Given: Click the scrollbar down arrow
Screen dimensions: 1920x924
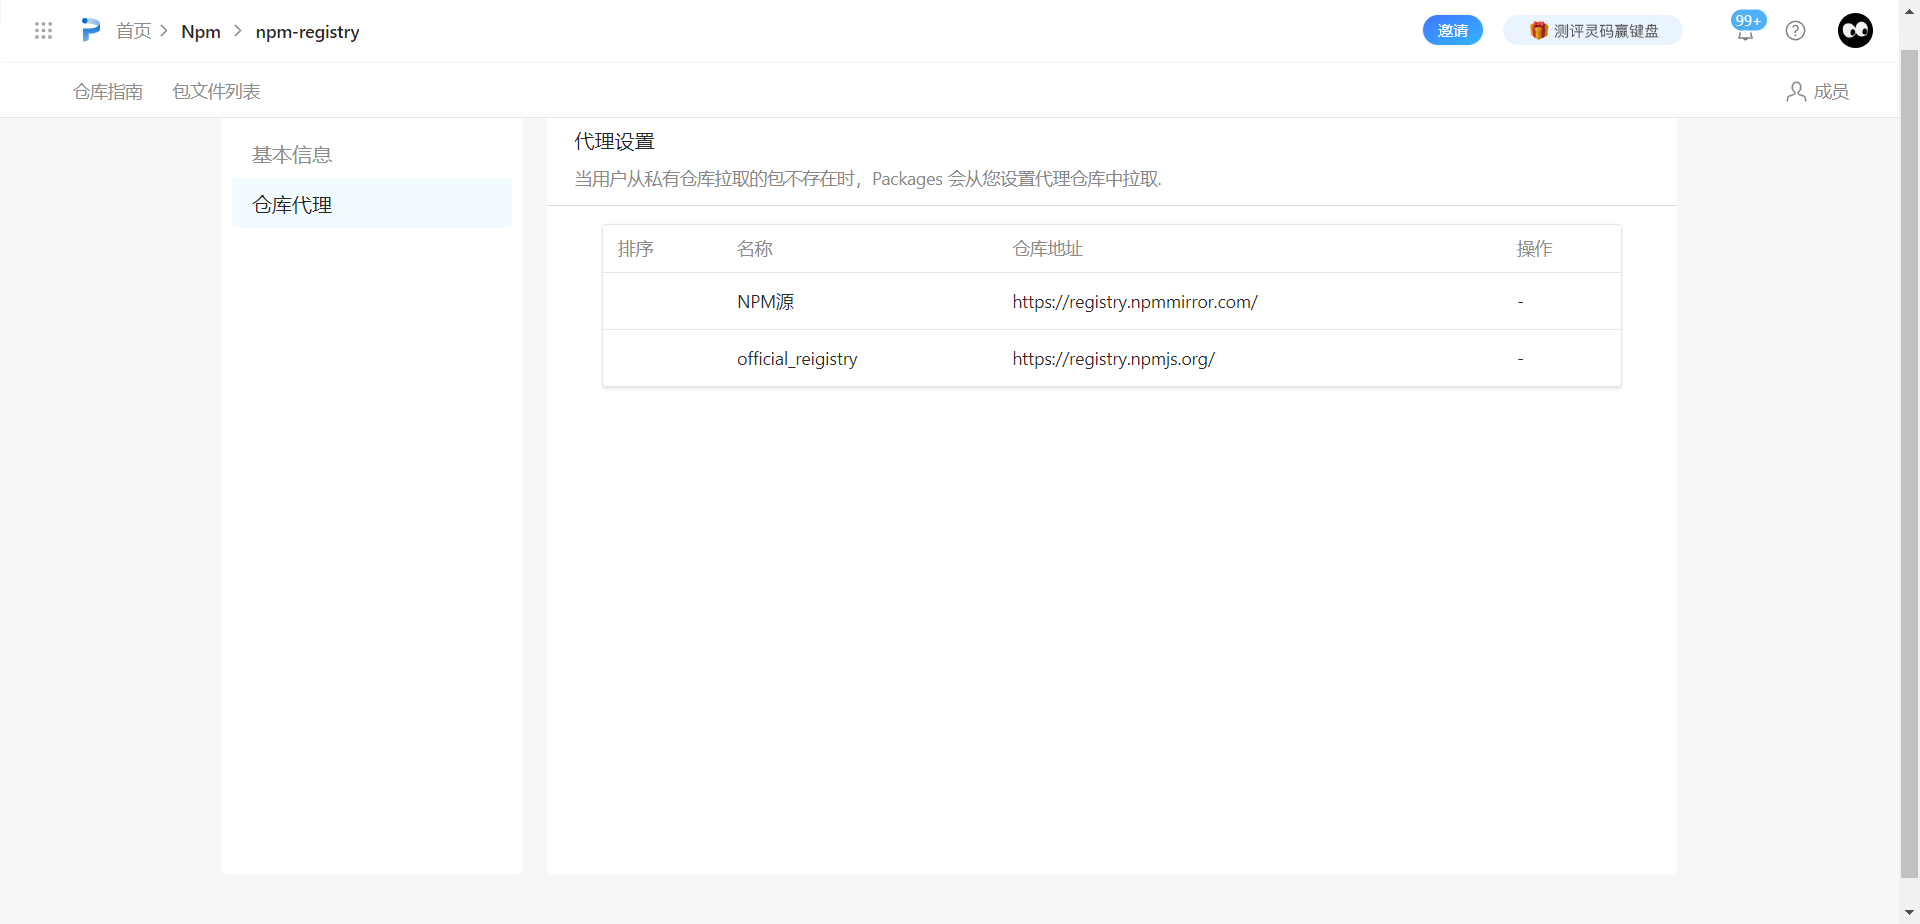Looking at the screenshot, I should coord(1910,914).
